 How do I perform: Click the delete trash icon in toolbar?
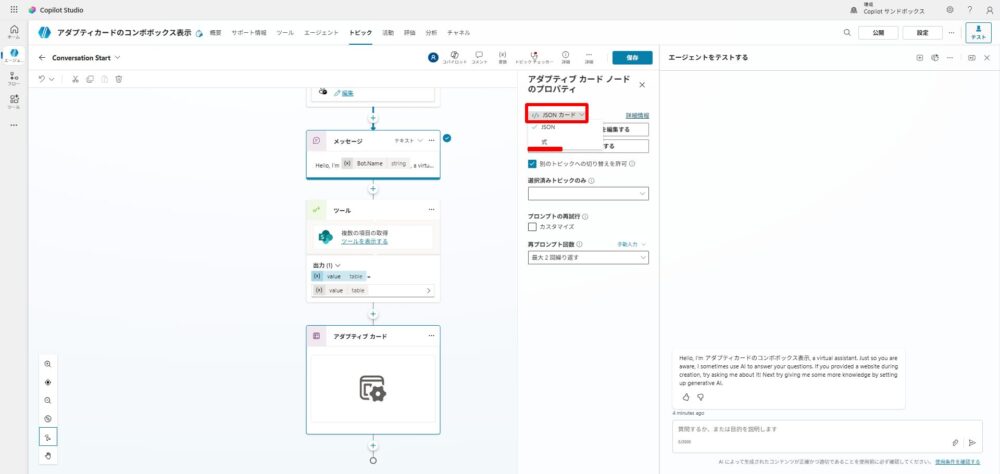119,78
